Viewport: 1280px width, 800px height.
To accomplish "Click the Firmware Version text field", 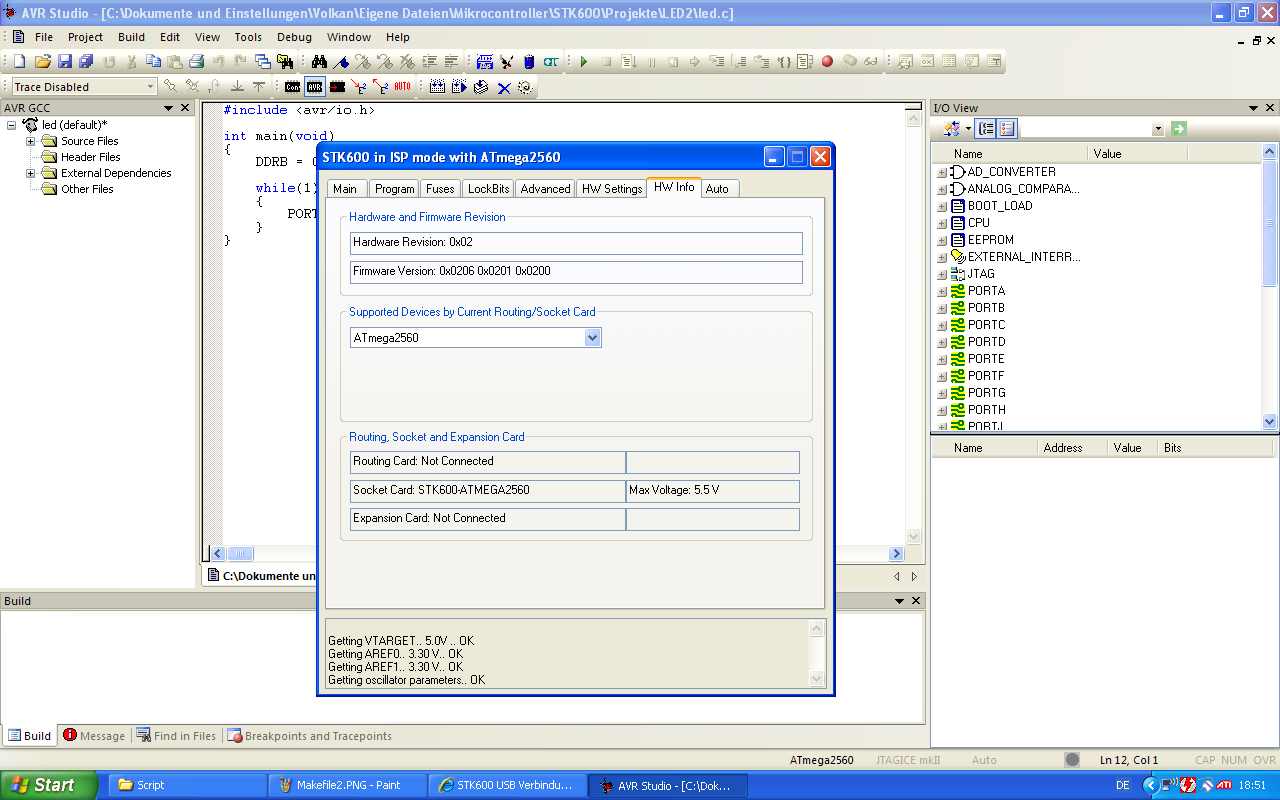I will [576, 272].
